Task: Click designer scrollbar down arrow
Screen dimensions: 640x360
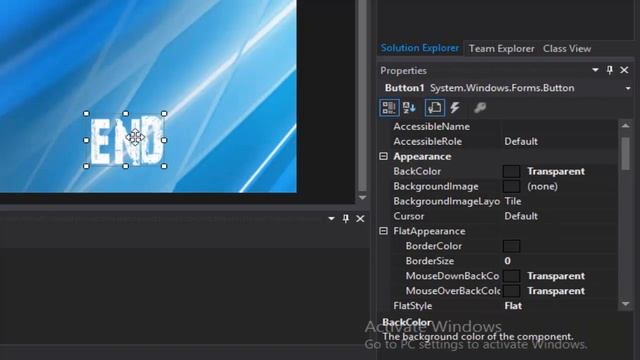Action: (x=362, y=198)
